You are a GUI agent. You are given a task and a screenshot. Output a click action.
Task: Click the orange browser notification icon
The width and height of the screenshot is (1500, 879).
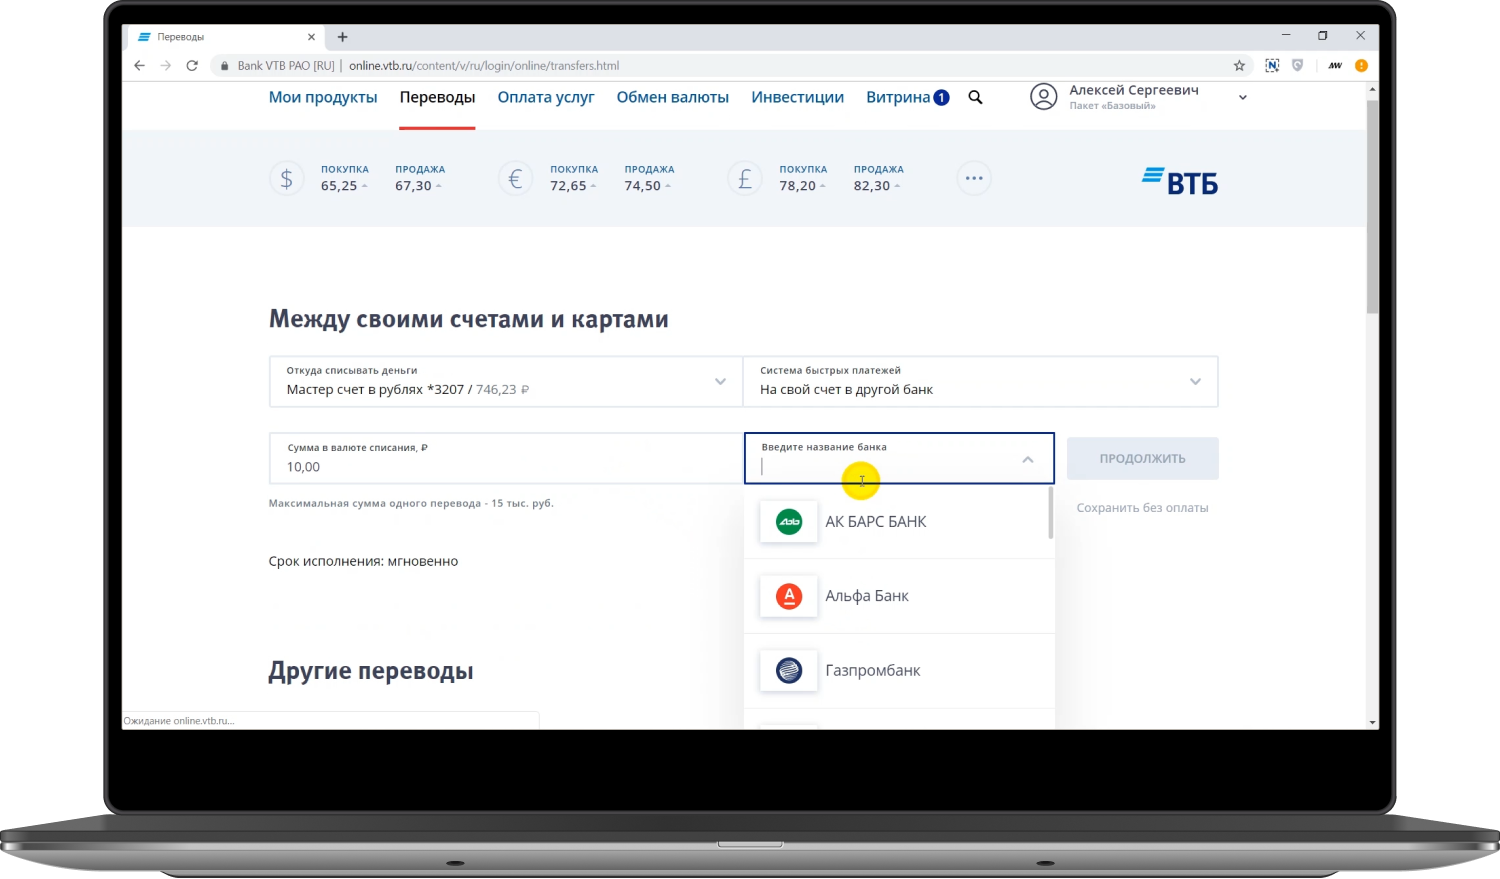click(1361, 66)
